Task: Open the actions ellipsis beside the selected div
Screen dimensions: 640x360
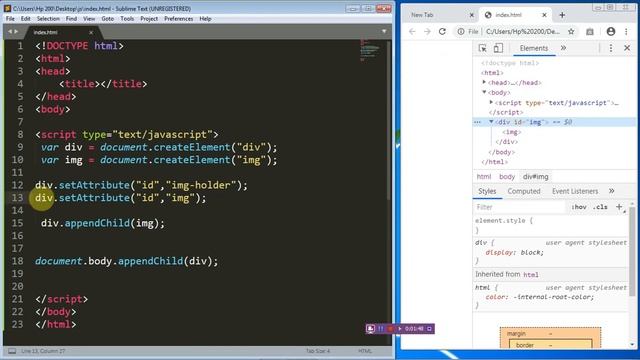Action: (x=477, y=122)
